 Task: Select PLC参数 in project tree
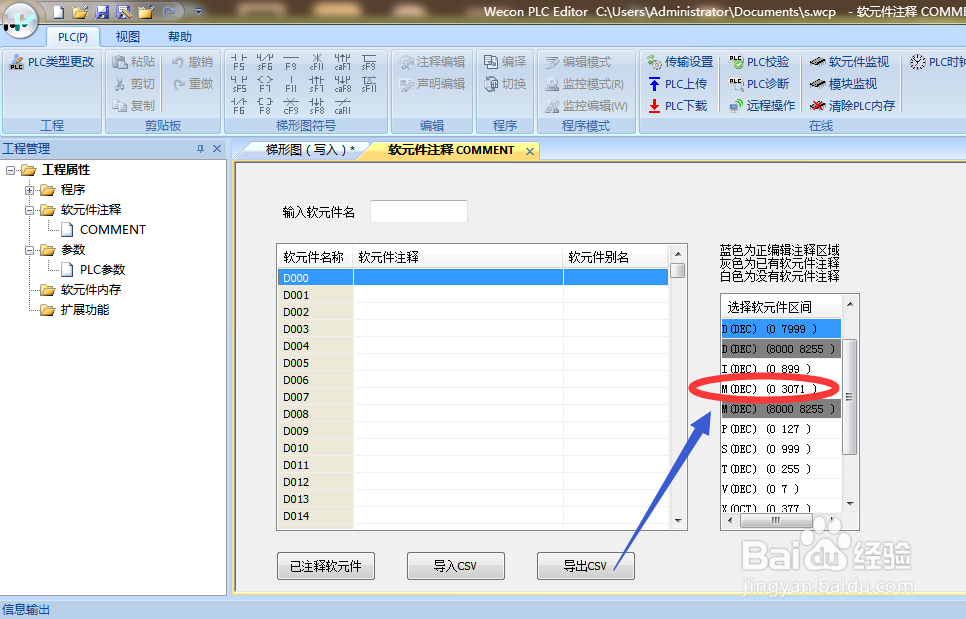[x=93, y=270]
